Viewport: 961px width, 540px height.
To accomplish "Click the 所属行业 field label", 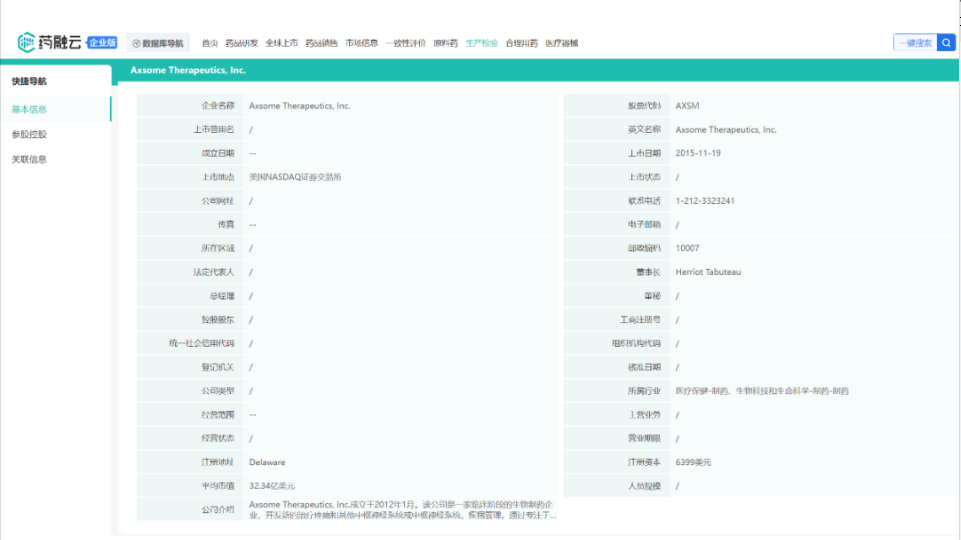I will 644,391.
